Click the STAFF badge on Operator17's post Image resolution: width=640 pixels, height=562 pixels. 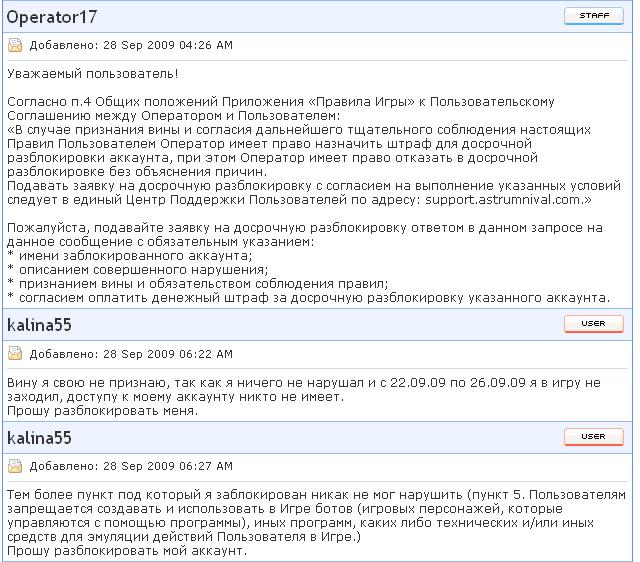click(593, 16)
